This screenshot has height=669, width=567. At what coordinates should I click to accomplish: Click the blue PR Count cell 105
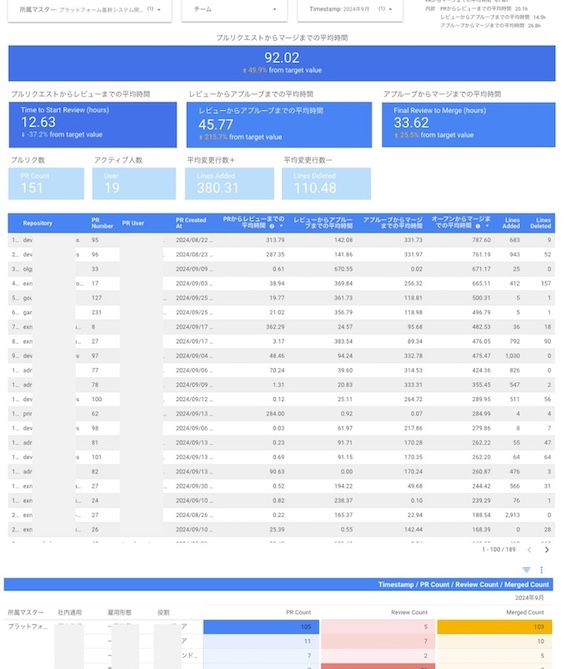(261, 627)
